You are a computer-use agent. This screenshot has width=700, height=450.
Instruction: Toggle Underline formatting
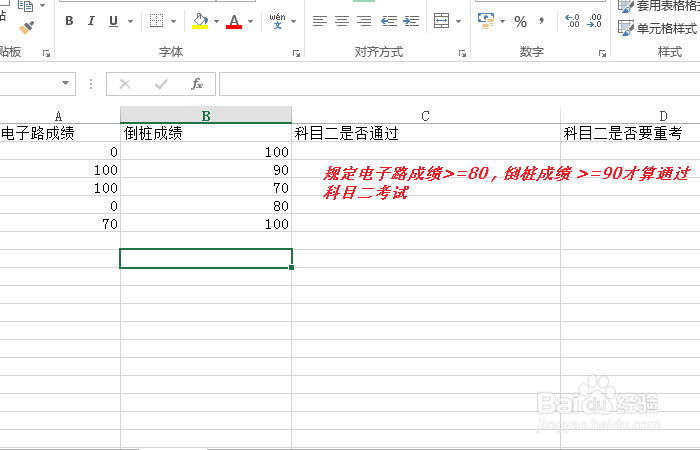pos(113,21)
